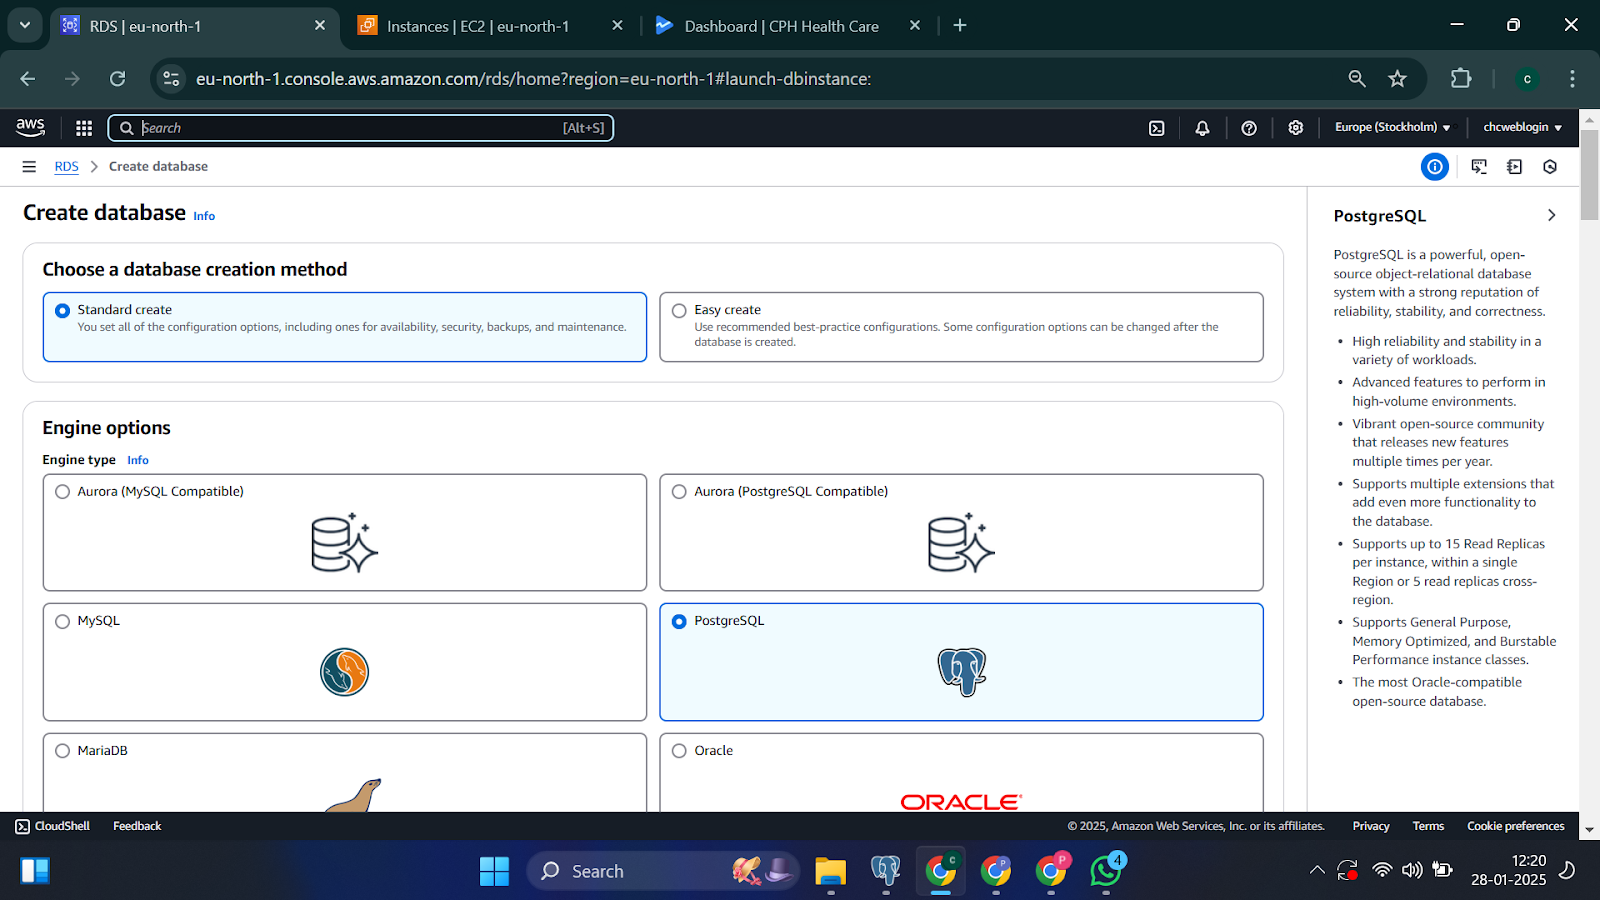Toggle the info panel circle icon

1435,167
